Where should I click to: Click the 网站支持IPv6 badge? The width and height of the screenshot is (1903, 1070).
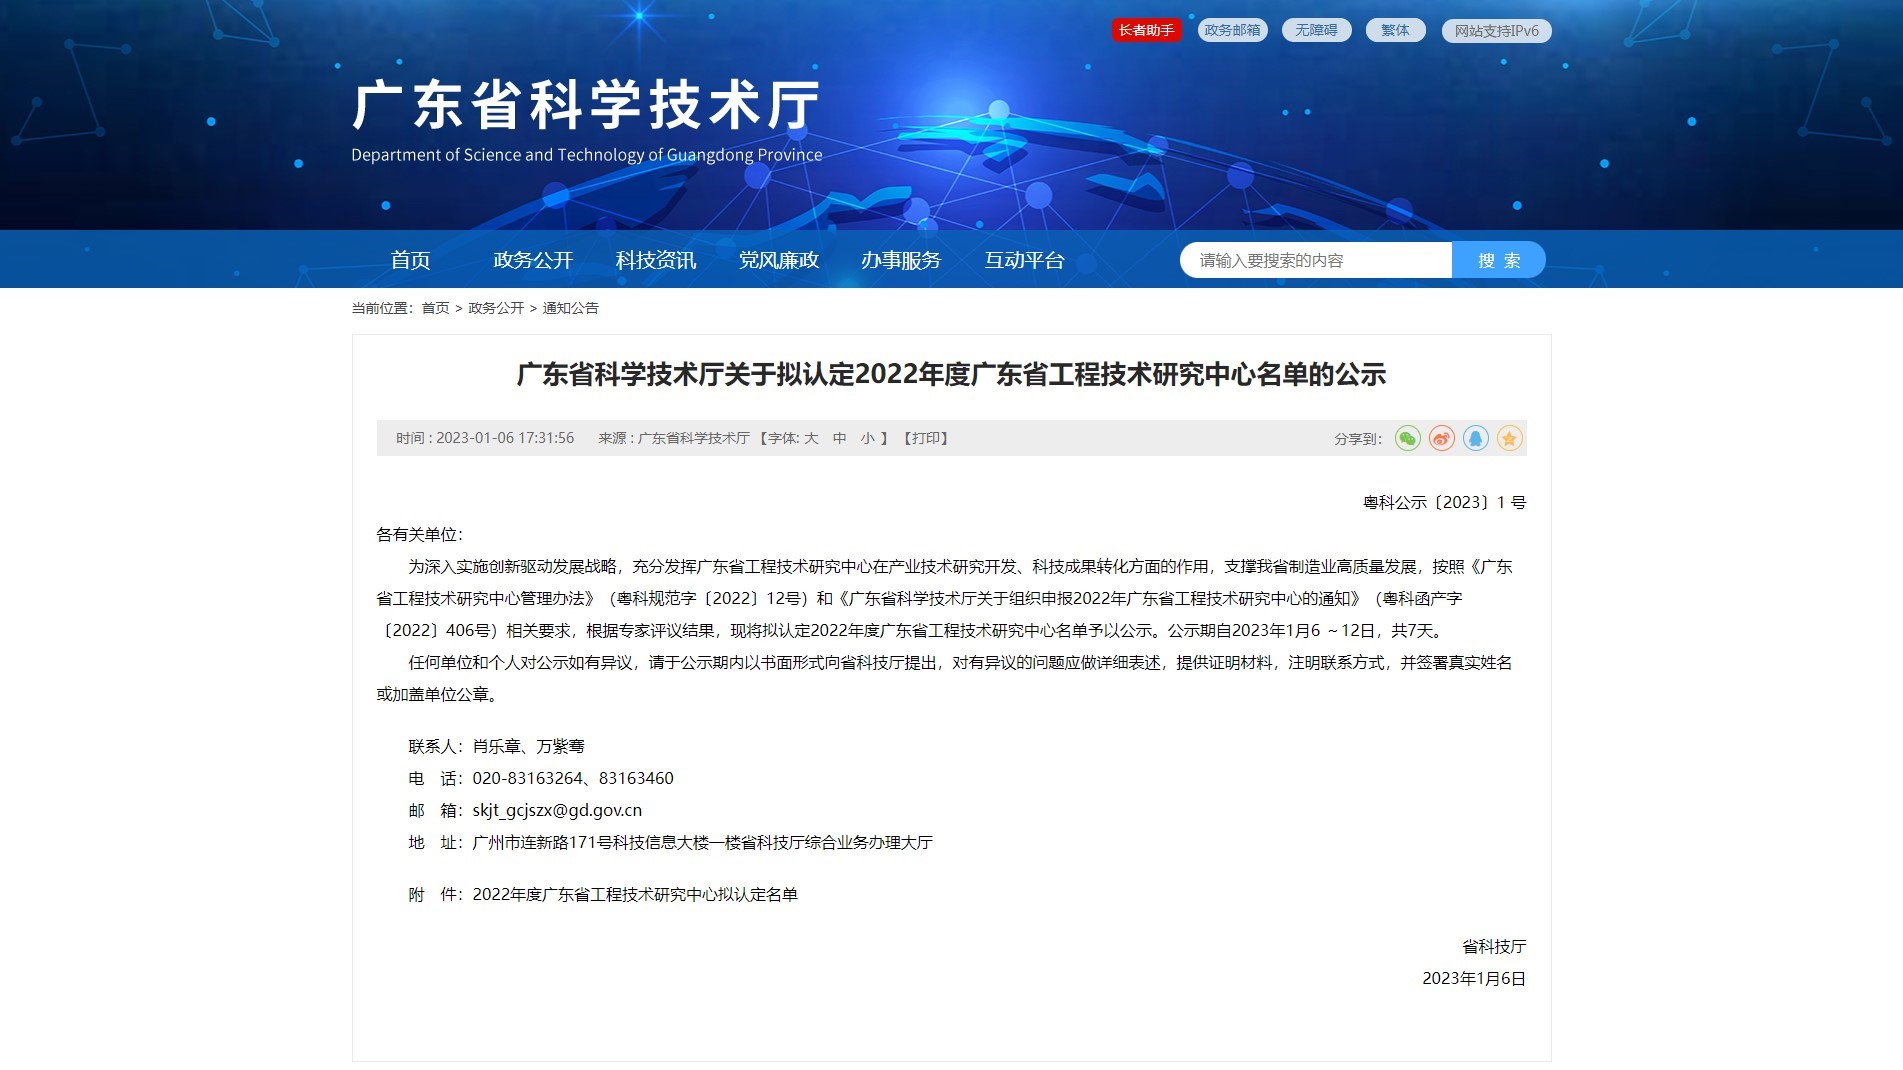coord(1496,31)
